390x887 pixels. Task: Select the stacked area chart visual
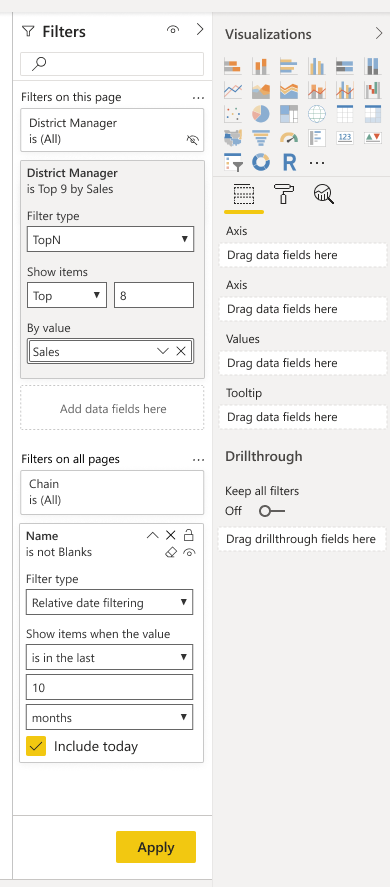coord(289,90)
